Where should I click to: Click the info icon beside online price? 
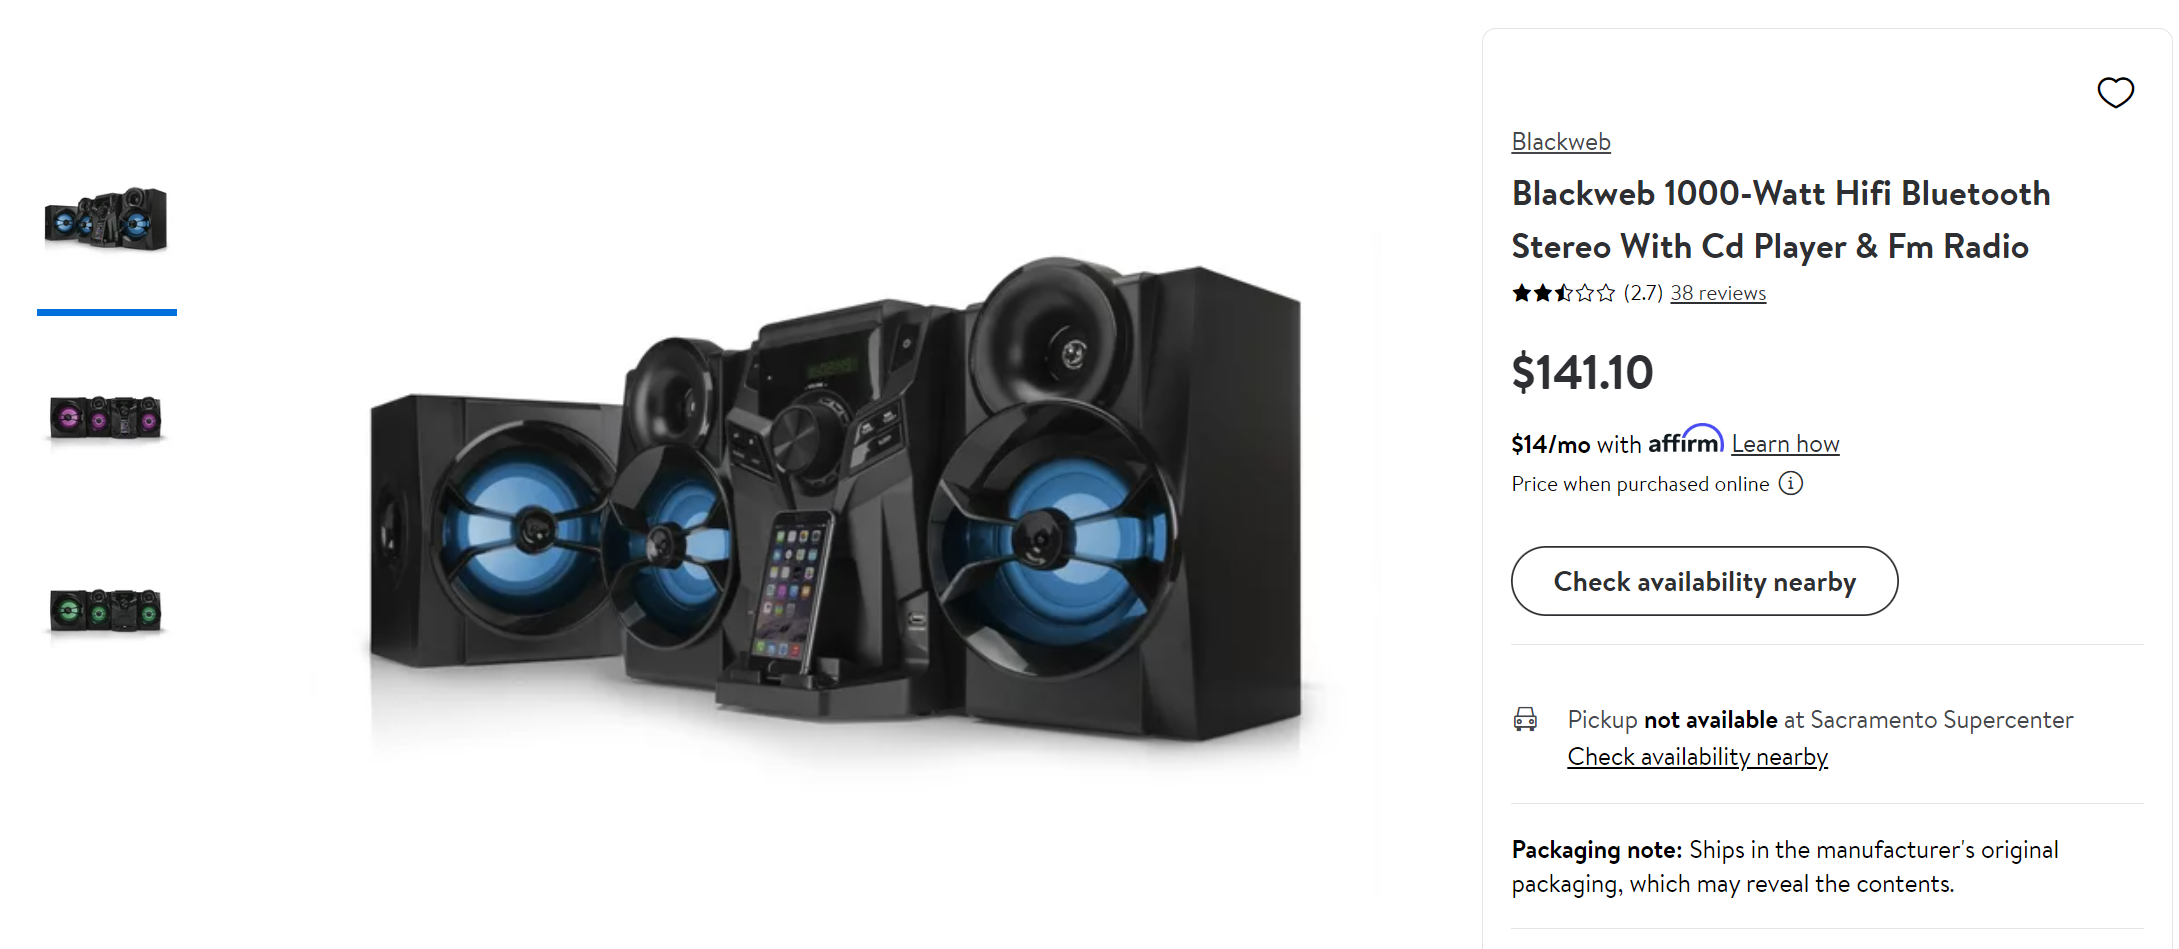pos(1790,484)
